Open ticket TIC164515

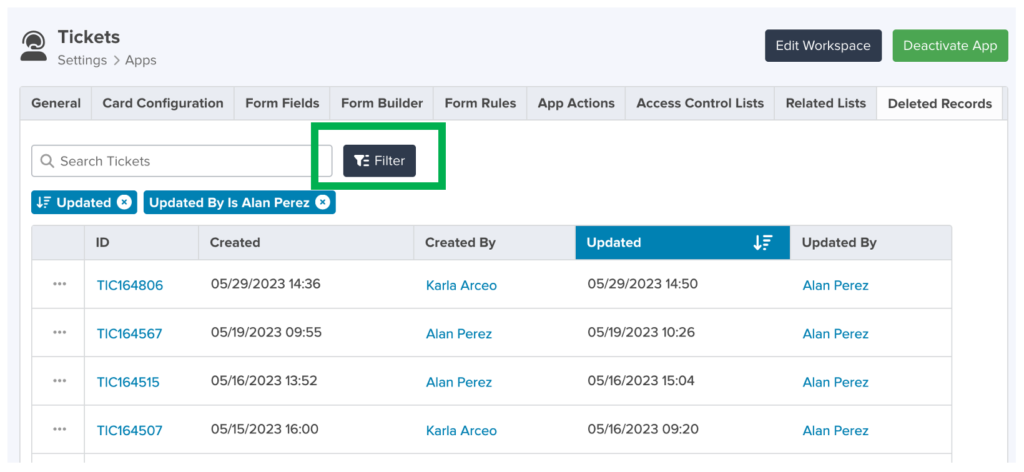[x=128, y=382]
